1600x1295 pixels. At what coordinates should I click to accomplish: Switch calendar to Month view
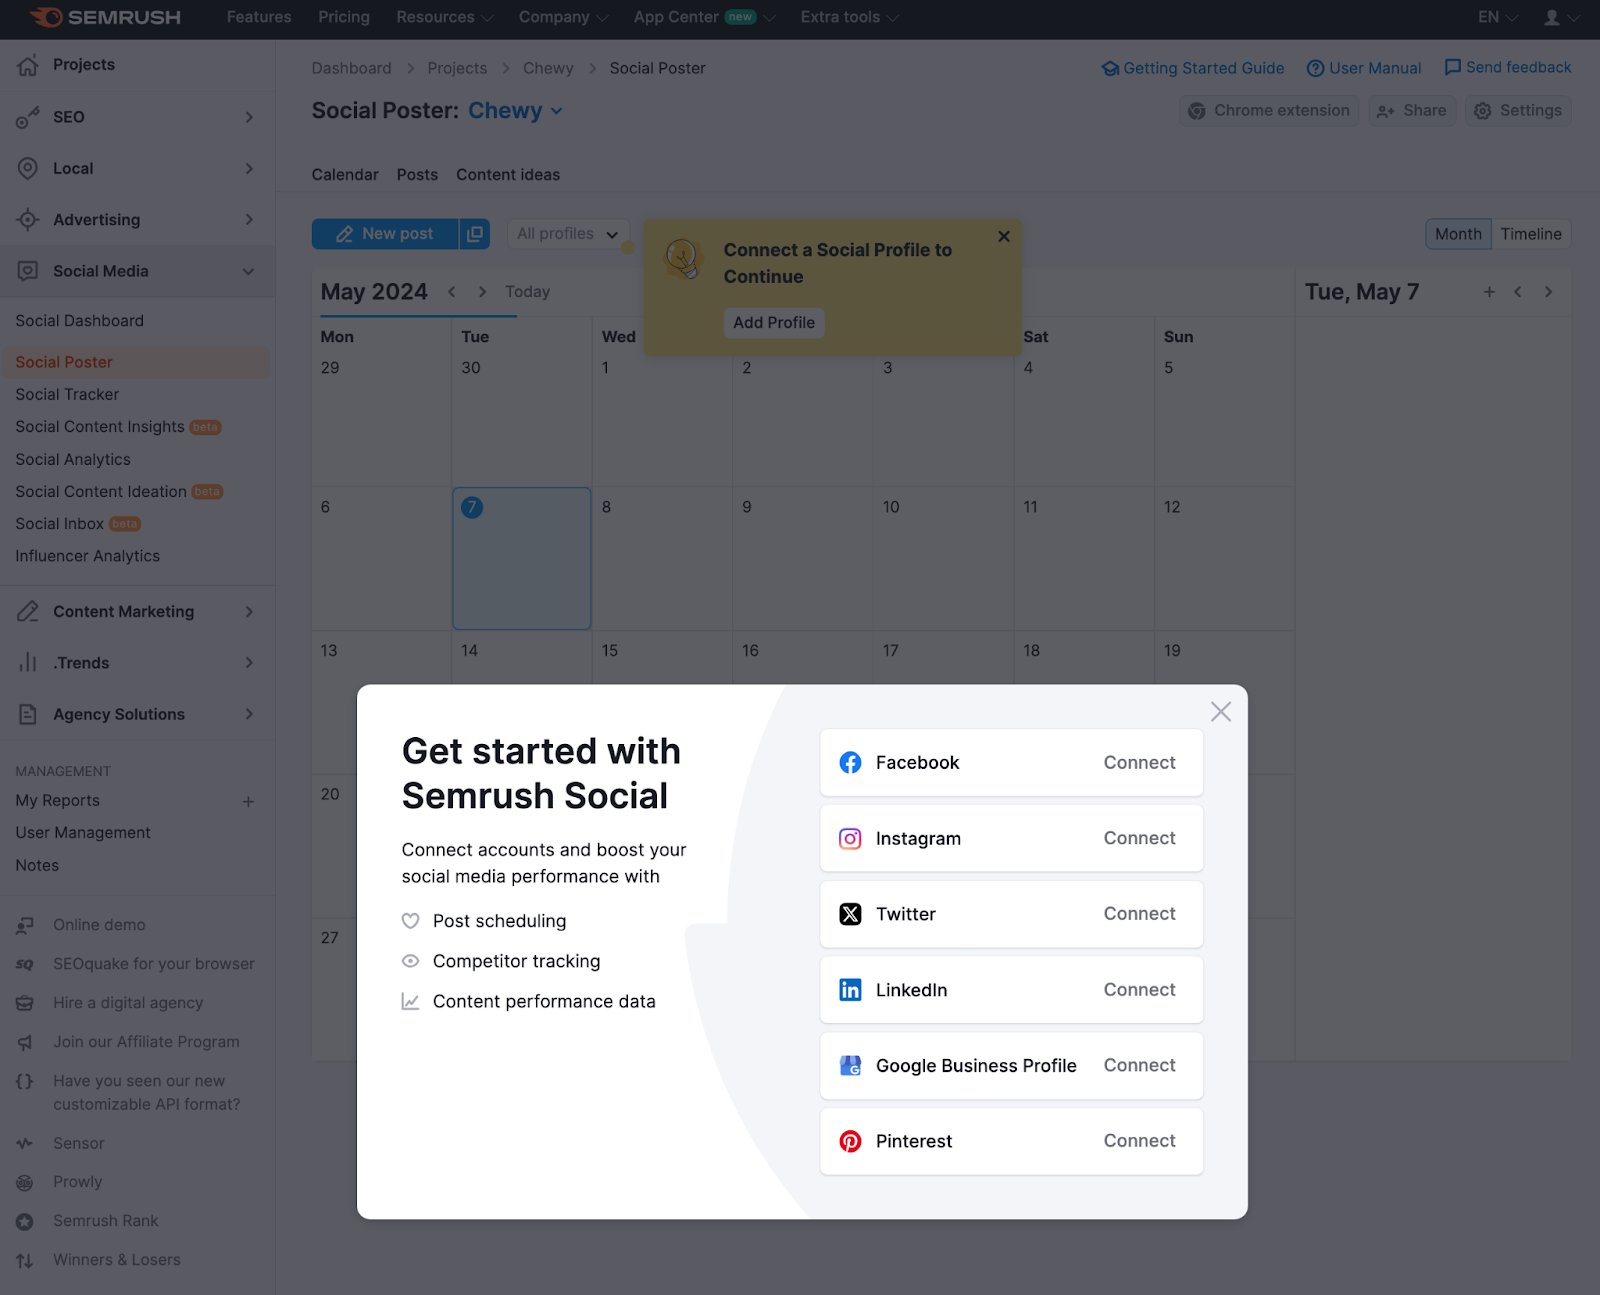(x=1458, y=234)
